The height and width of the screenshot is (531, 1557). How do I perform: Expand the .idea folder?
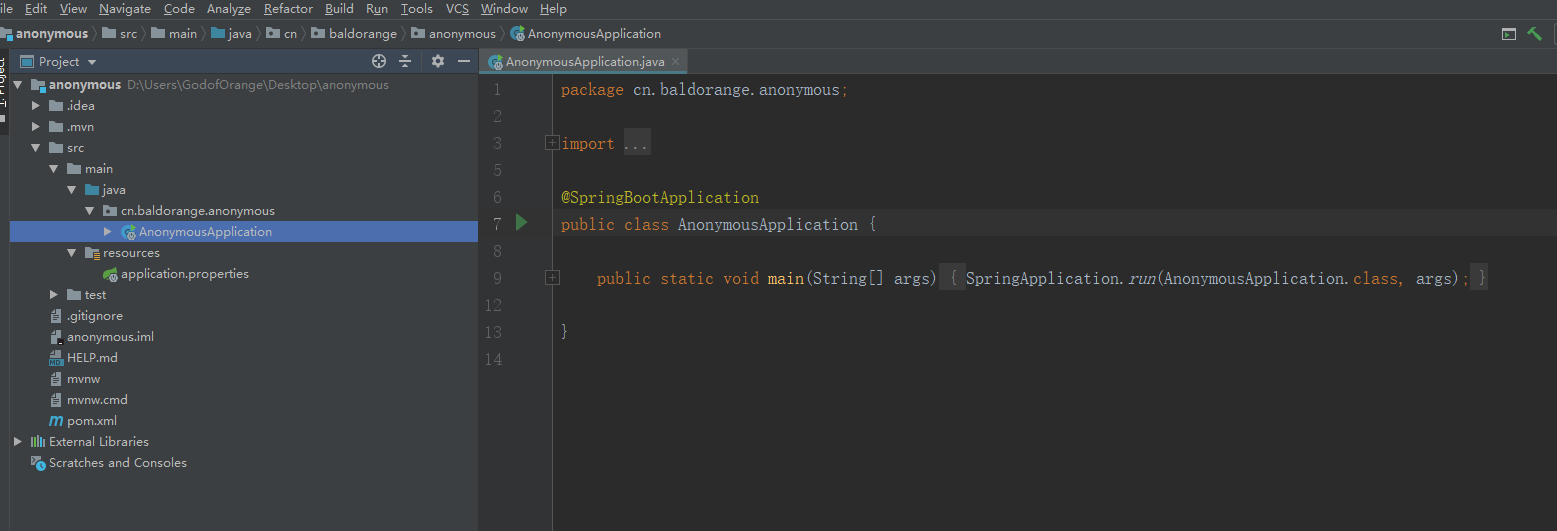[x=36, y=106]
